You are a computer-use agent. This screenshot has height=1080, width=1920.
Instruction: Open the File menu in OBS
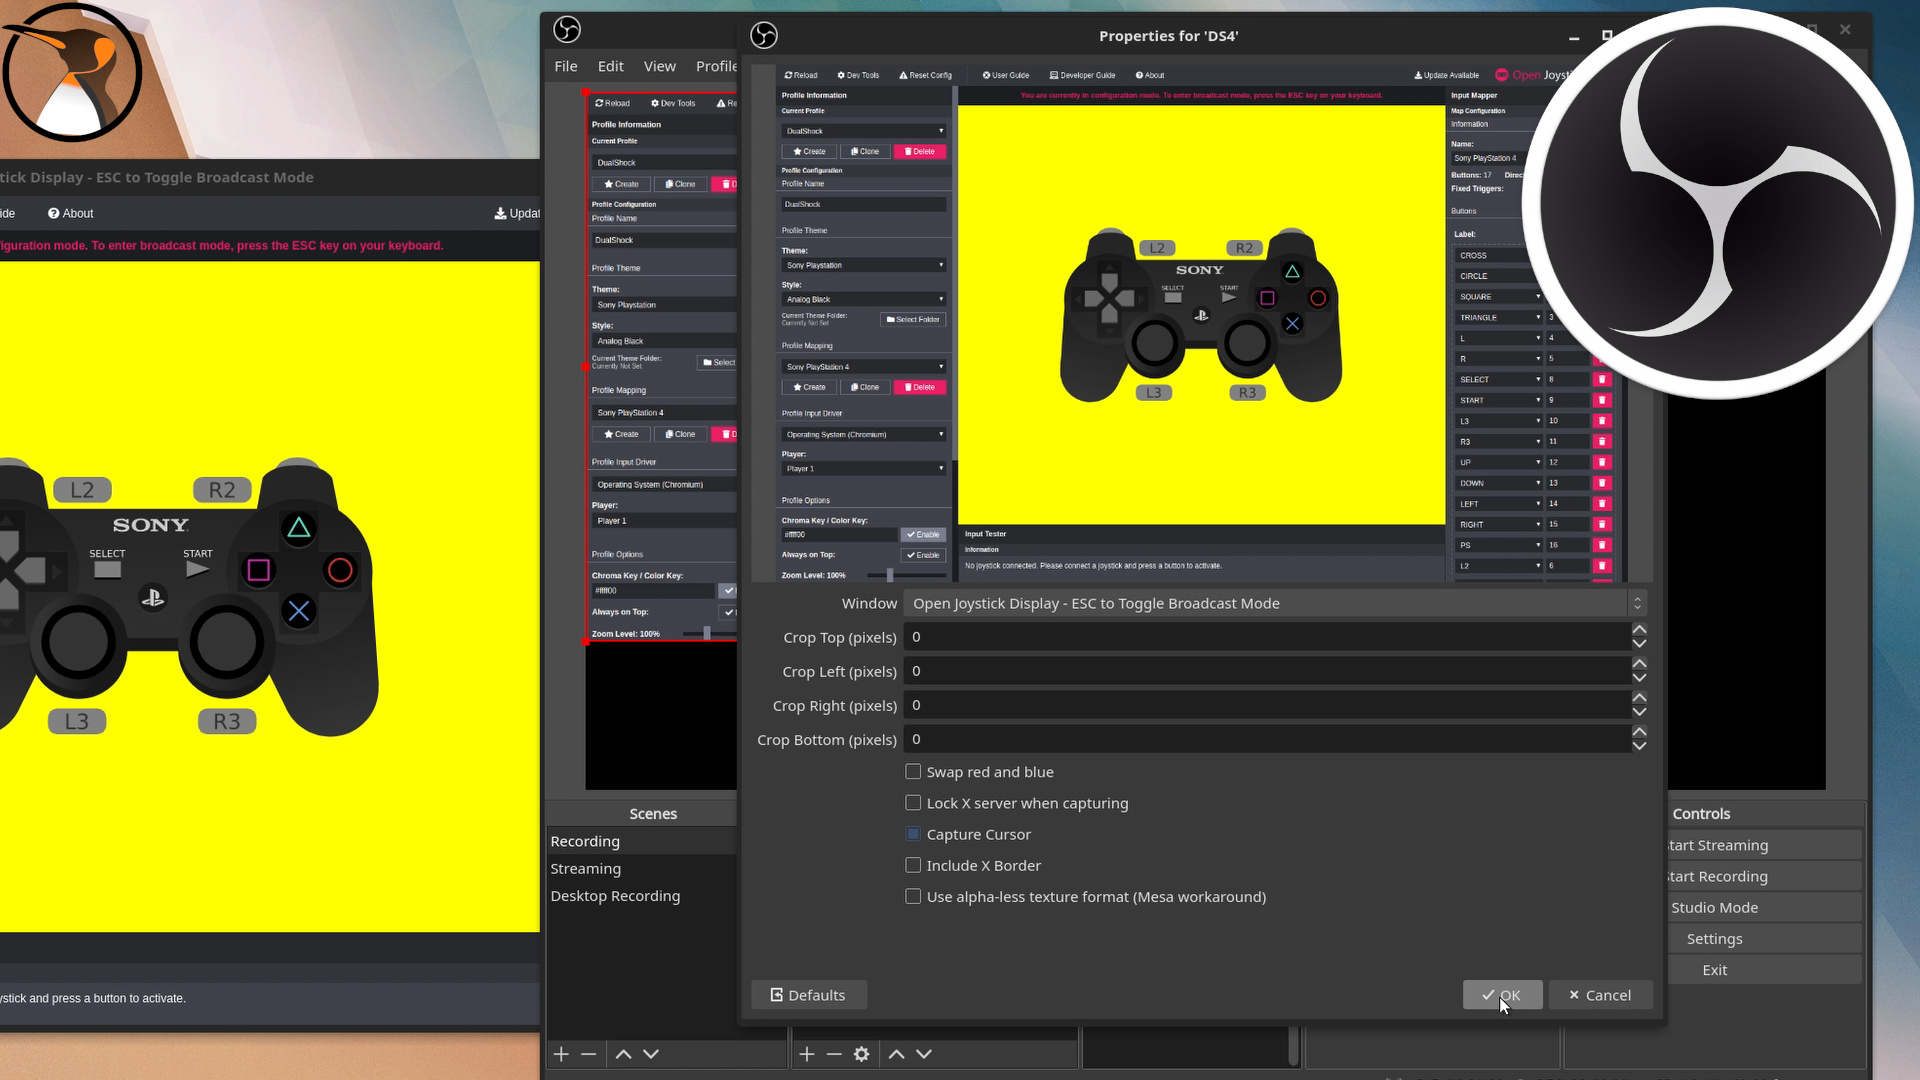click(565, 66)
